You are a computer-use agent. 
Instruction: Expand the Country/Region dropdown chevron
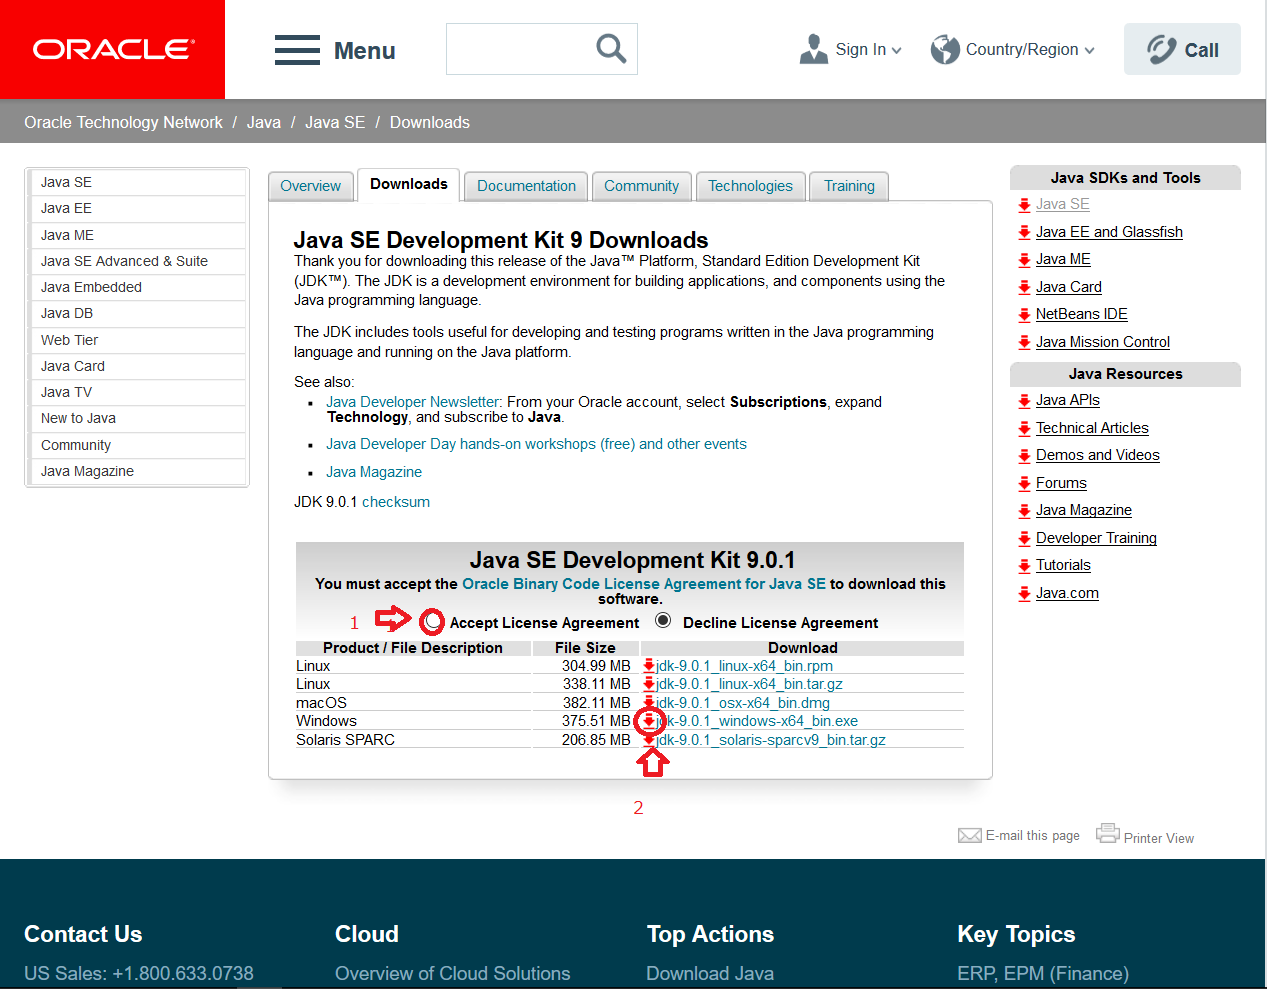pos(1089,50)
